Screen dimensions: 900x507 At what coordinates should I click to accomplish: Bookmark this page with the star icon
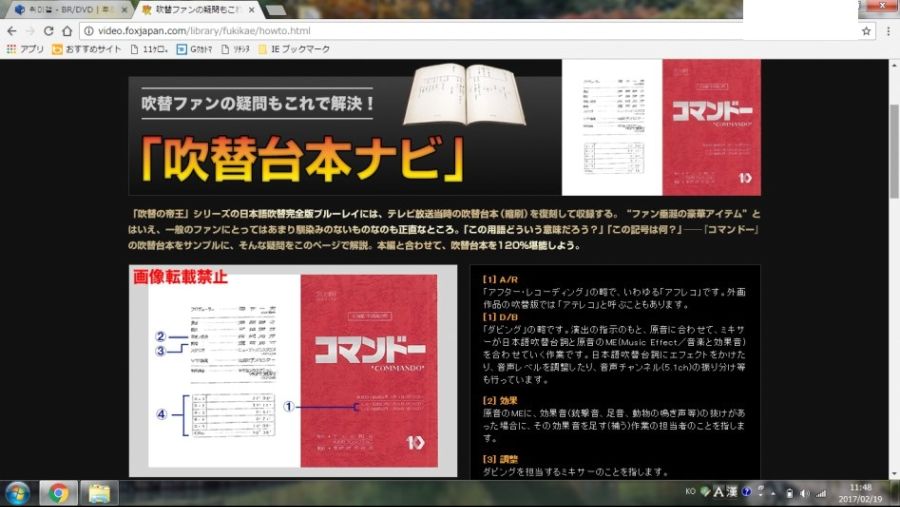[866, 31]
